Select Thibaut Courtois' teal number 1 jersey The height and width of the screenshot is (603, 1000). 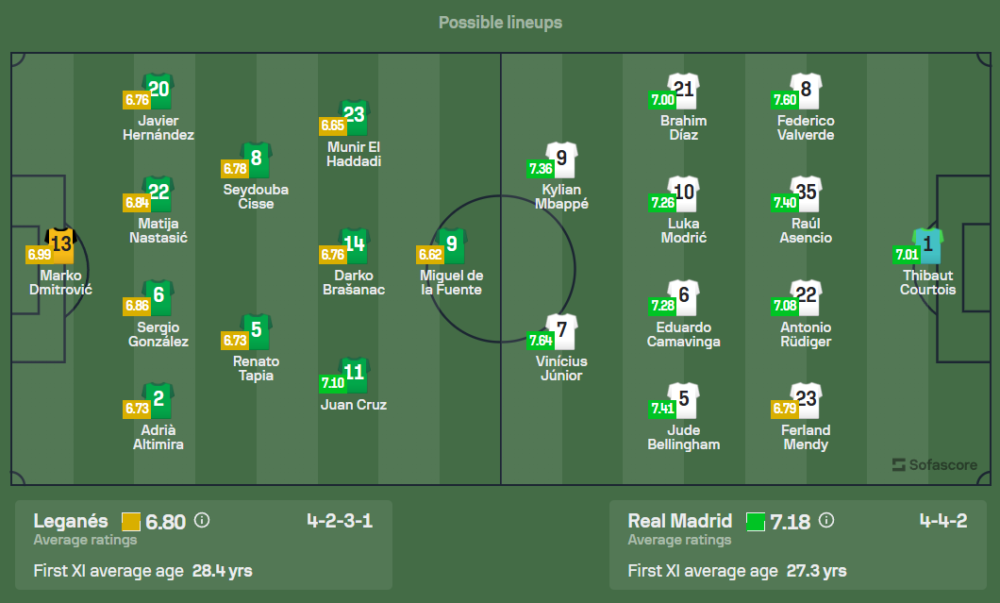coord(927,243)
